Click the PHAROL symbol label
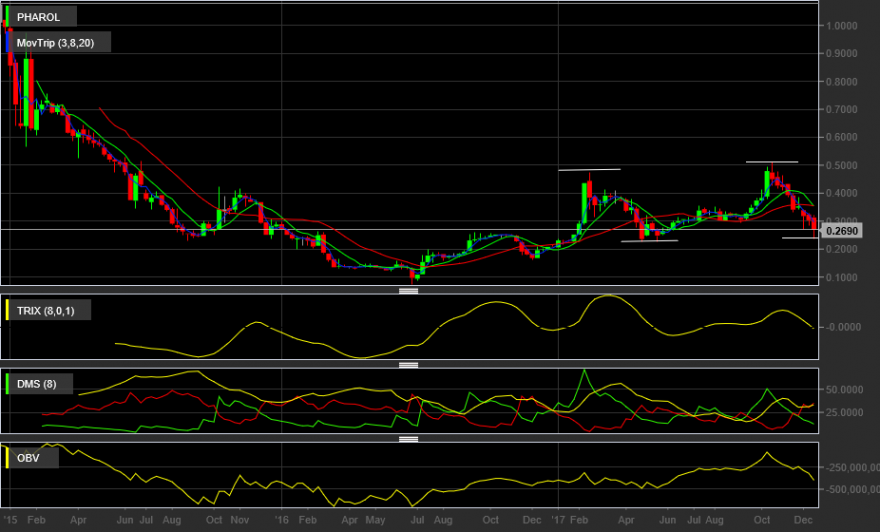Screen dimensions: 880x532 [x=38, y=17]
